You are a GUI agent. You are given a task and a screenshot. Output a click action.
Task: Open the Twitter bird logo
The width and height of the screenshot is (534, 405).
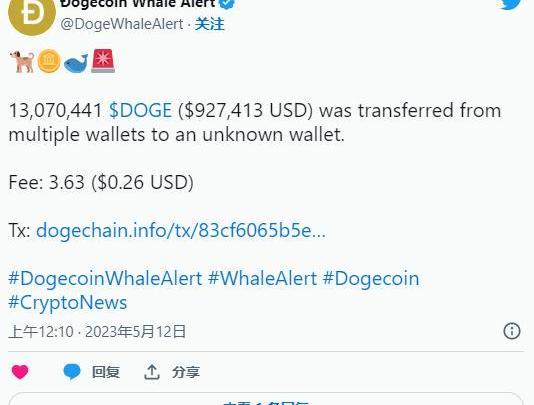point(511,4)
